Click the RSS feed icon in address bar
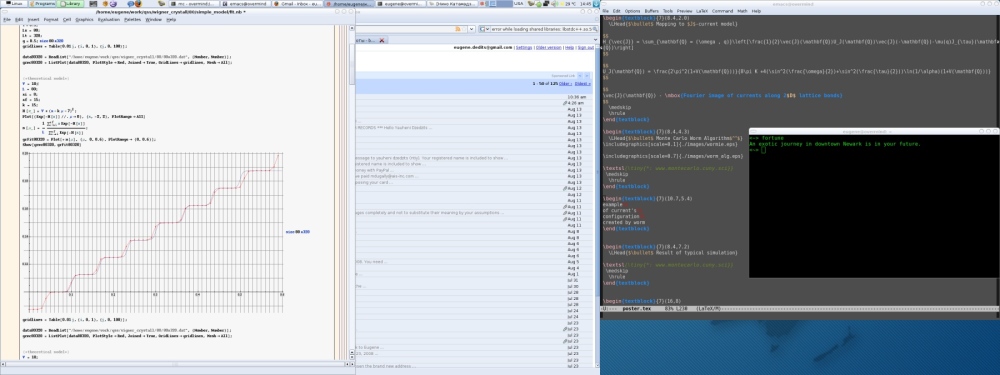Image resolution: width=1000 pixels, height=375 pixels. click(457, 29)
